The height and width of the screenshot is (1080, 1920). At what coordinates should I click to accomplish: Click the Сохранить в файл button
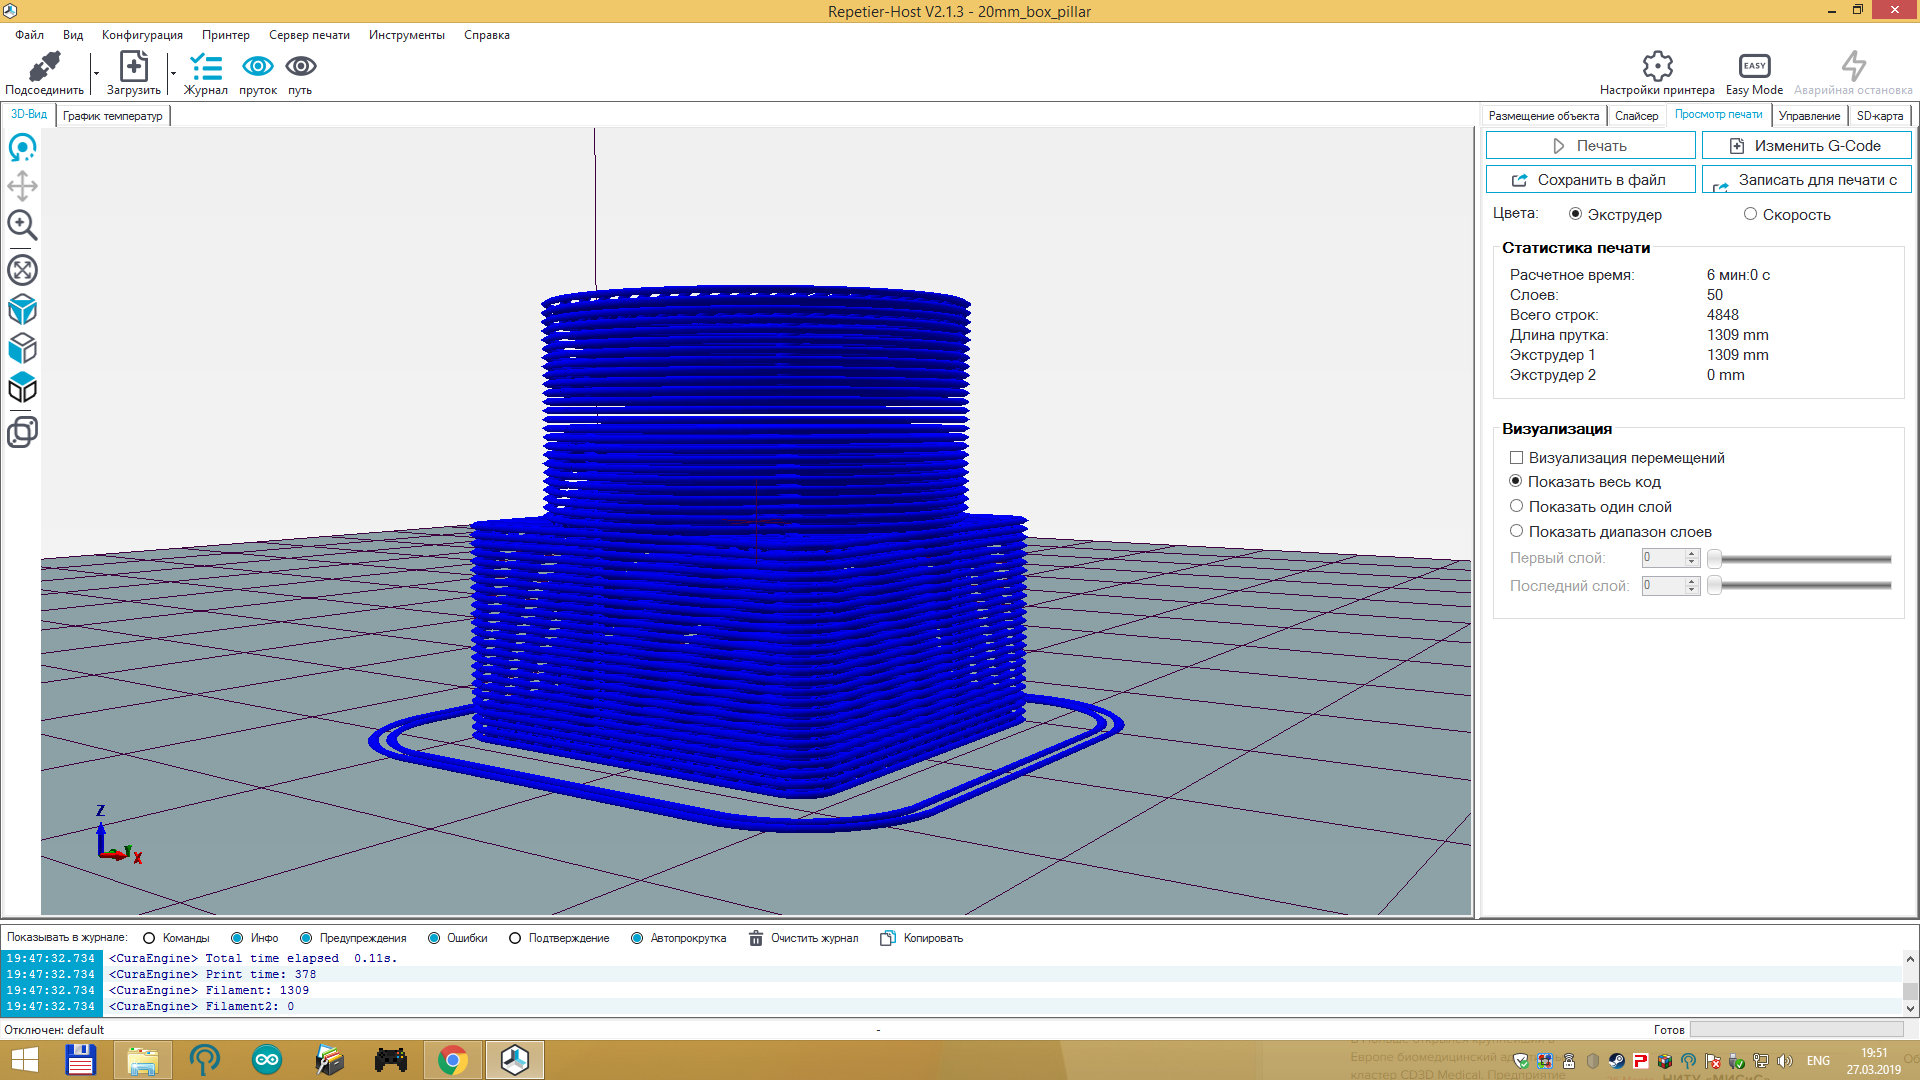(x=1590, y=180)
